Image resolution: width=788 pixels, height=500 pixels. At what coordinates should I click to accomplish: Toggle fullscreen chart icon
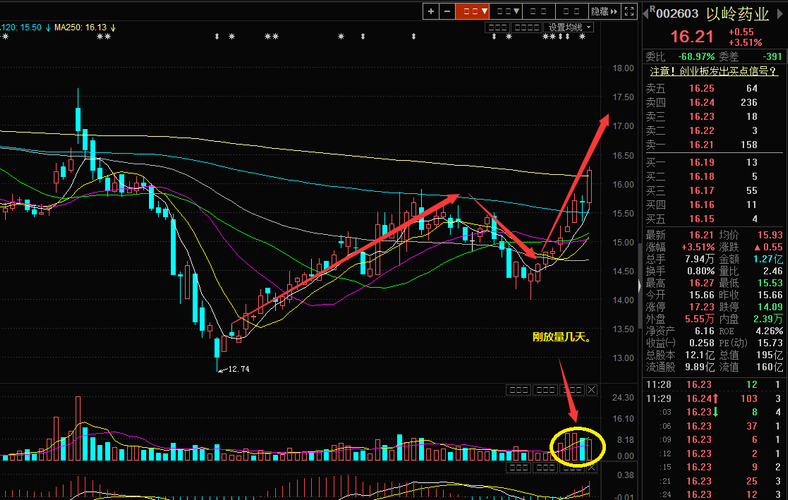click(x=629, y=11)
